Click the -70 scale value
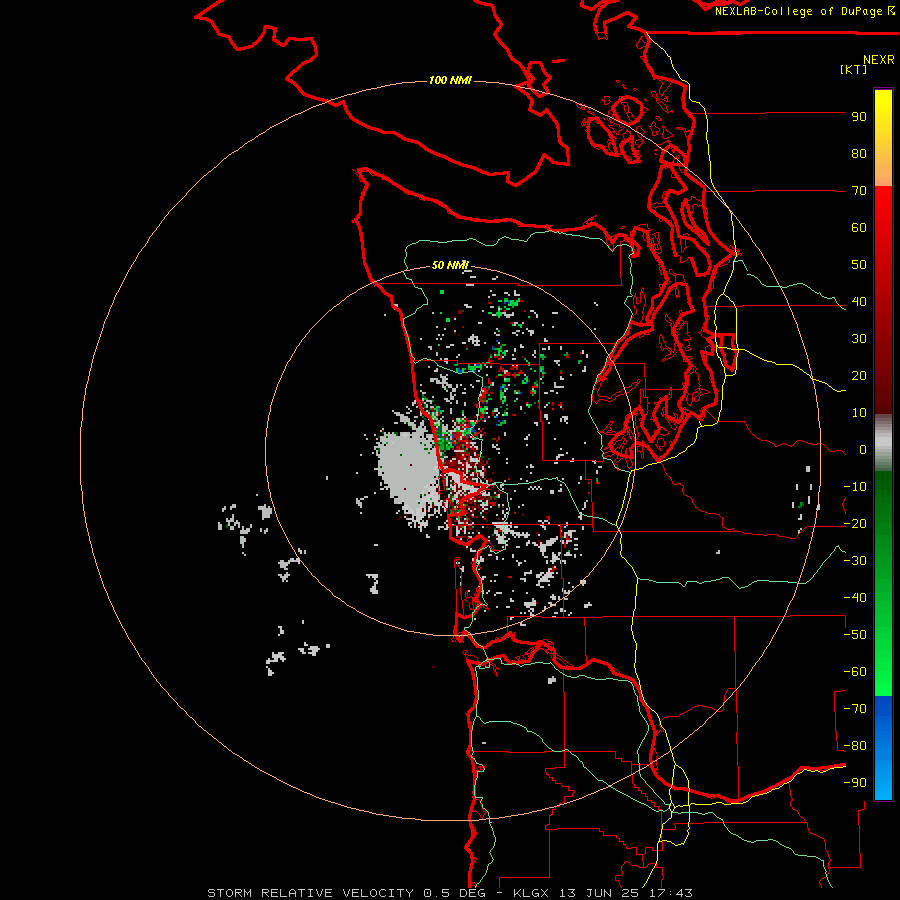900x900 pixels. [855, 709]
